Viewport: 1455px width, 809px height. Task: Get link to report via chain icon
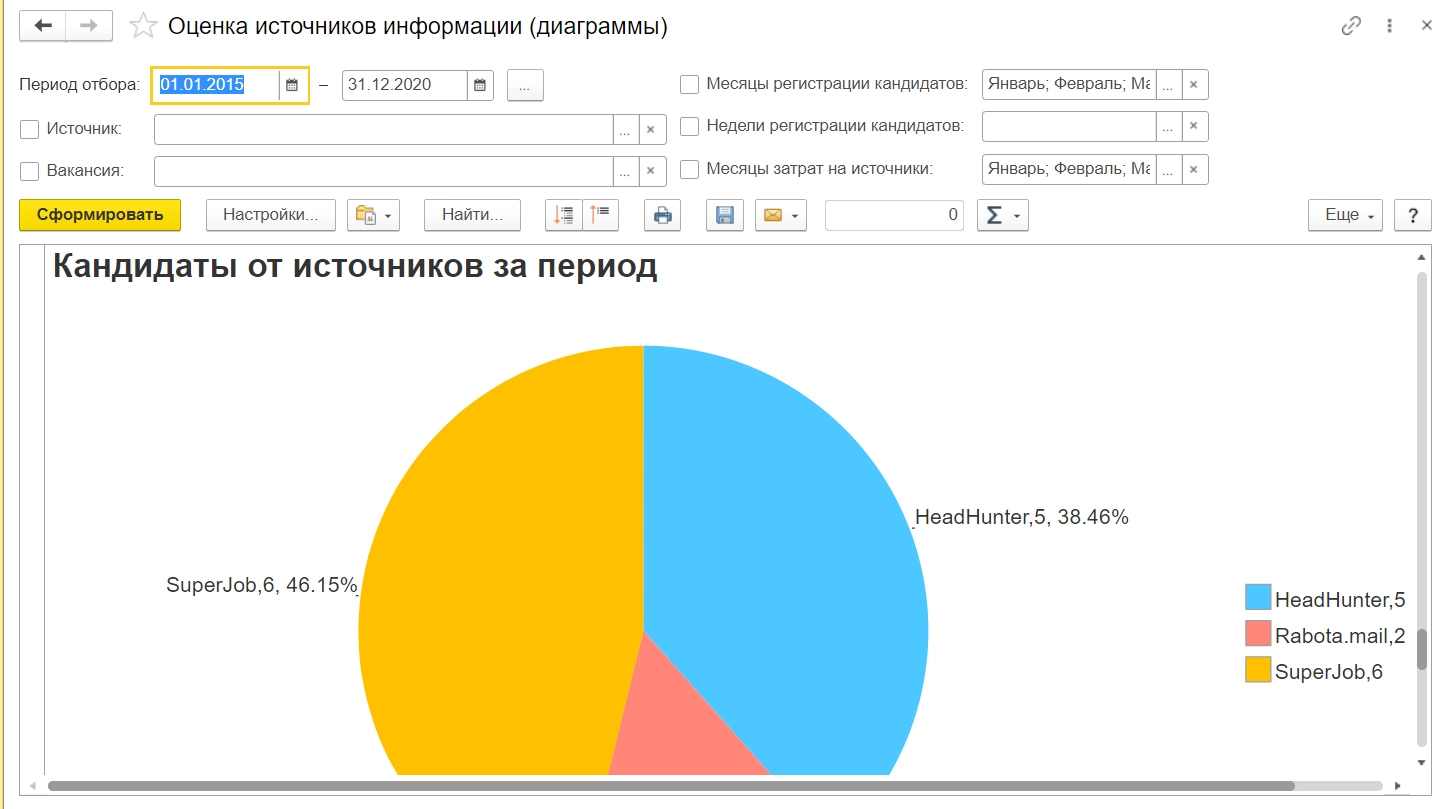[1351, 26]
